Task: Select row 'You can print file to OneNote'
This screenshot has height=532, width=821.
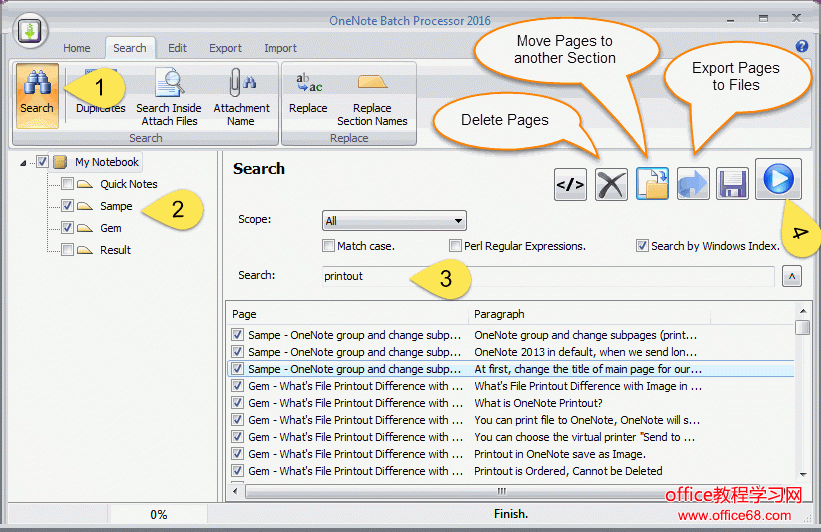Action: tap(511, 420)
